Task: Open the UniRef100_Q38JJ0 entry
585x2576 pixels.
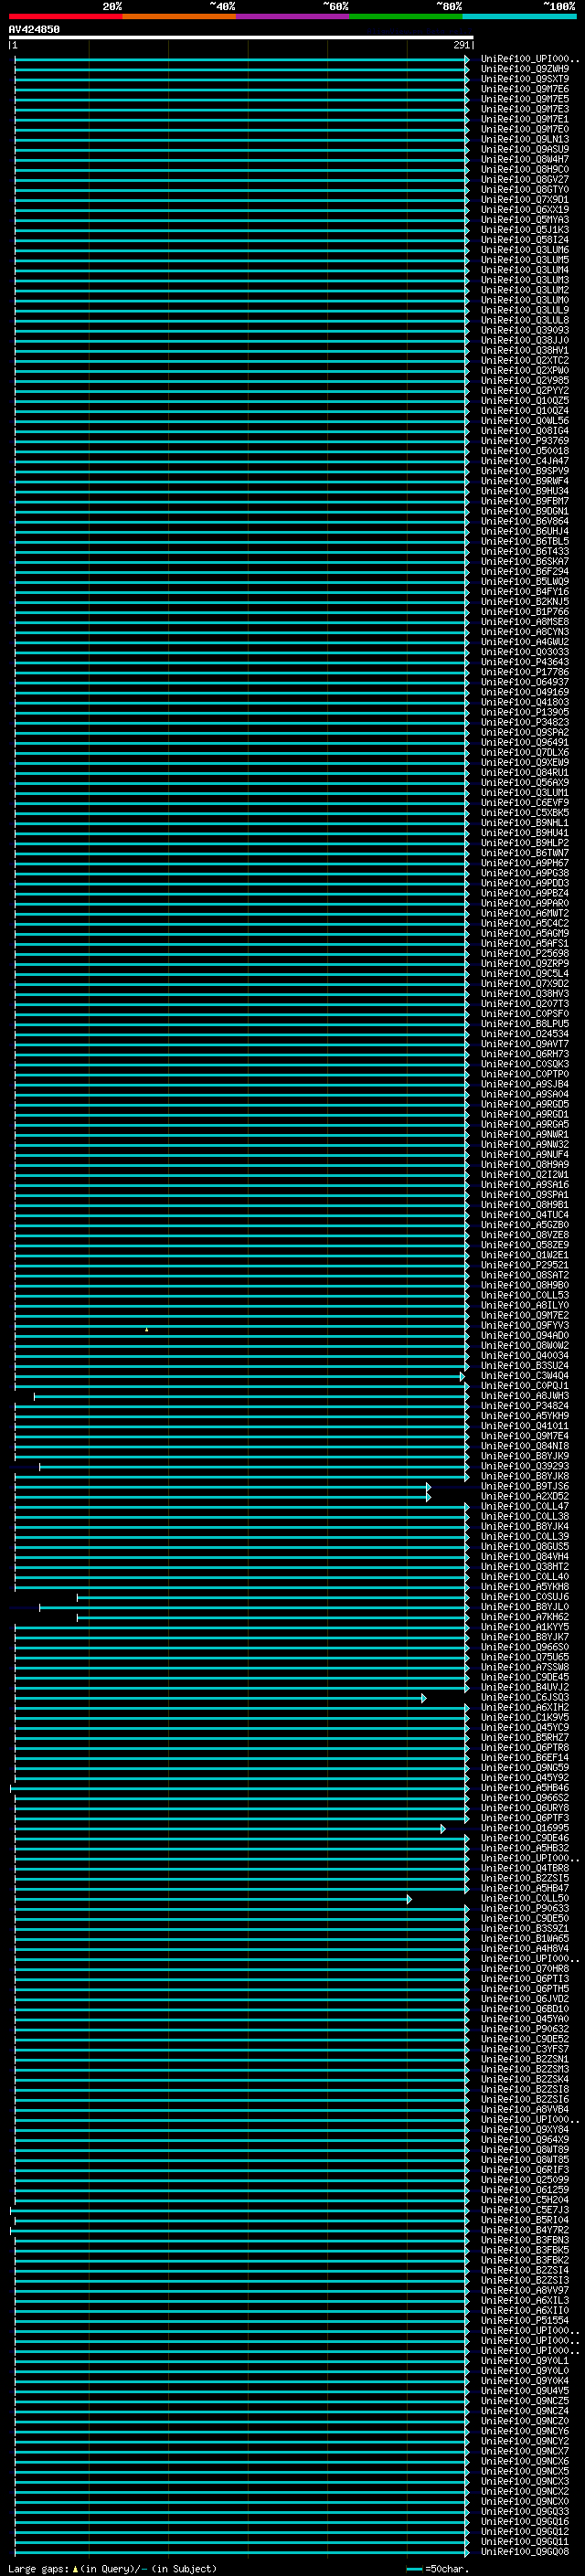Action: pos(524,340)
